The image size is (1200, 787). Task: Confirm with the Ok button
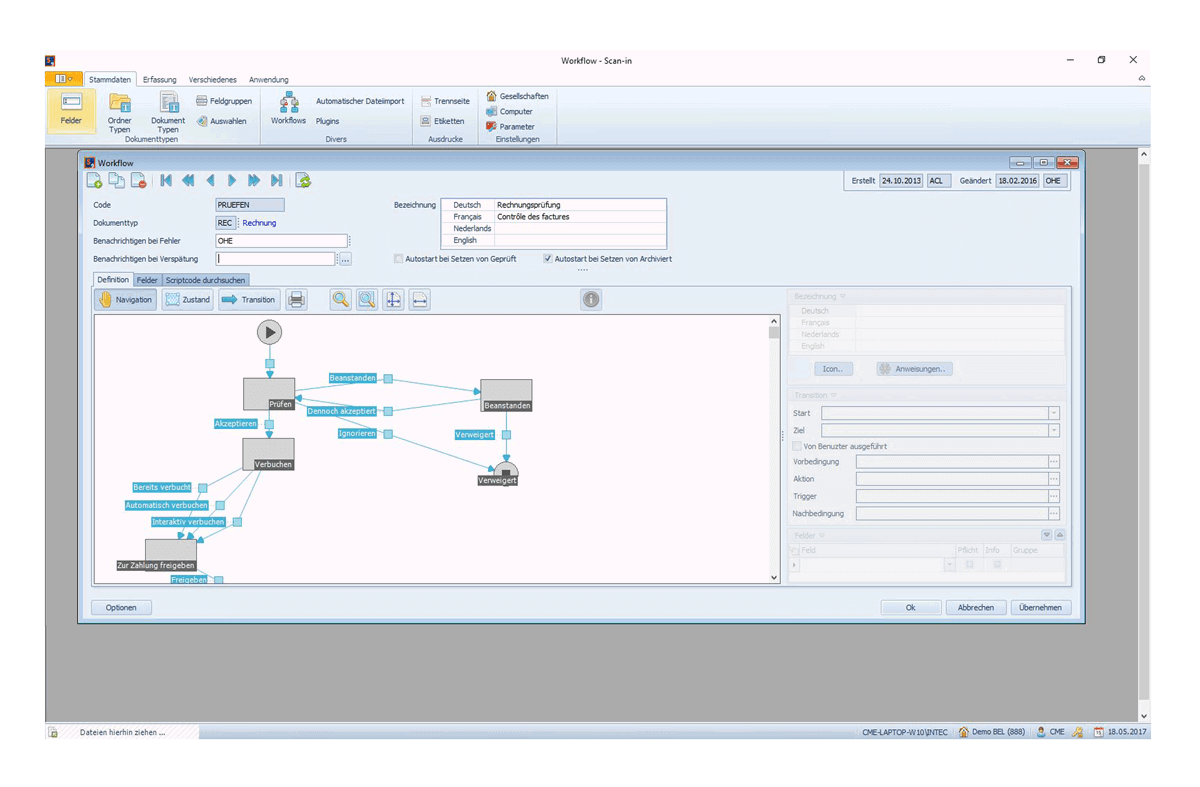[x=910, y=607]
